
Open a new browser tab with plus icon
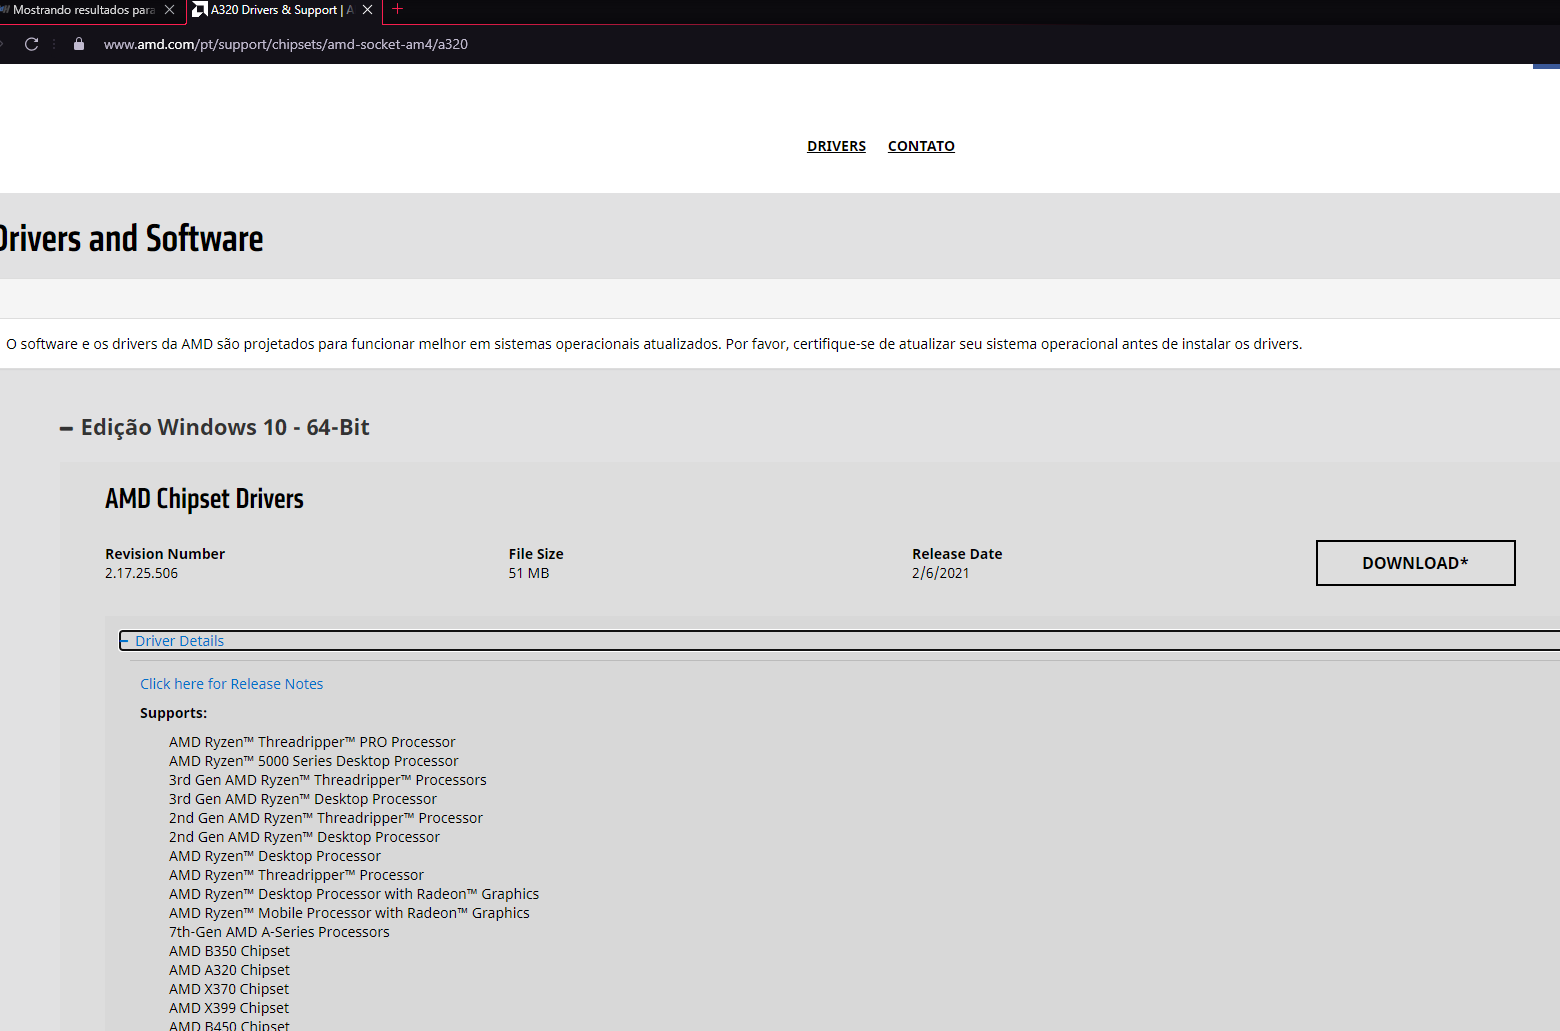click(x=397, y=9)
